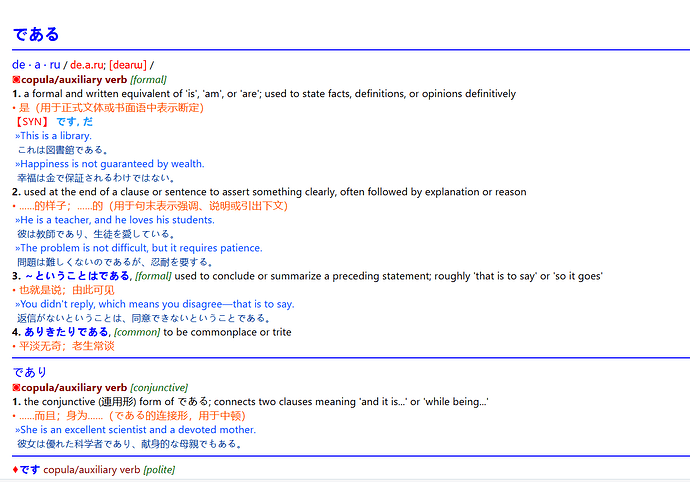Open the phrase link ありきたりである
690x482 pixels.
tap(66, 332)
